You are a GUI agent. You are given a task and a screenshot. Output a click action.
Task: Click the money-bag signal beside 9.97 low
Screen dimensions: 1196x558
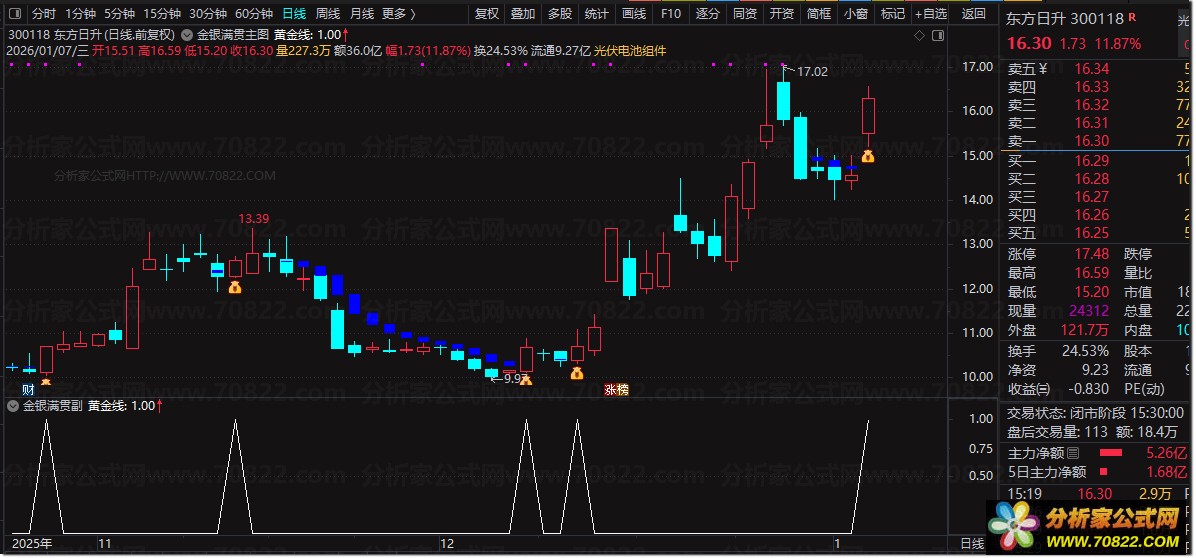tap(526, 379)
